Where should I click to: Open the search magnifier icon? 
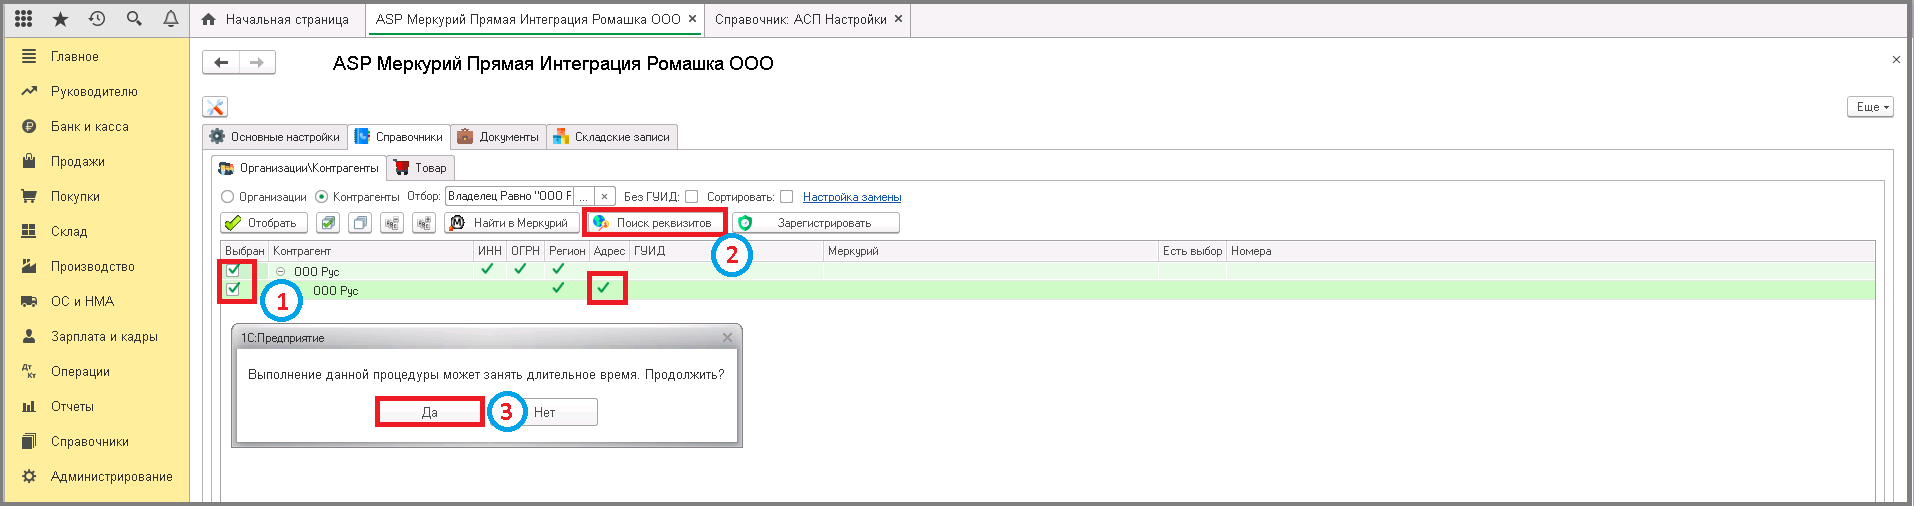(134, 19)
